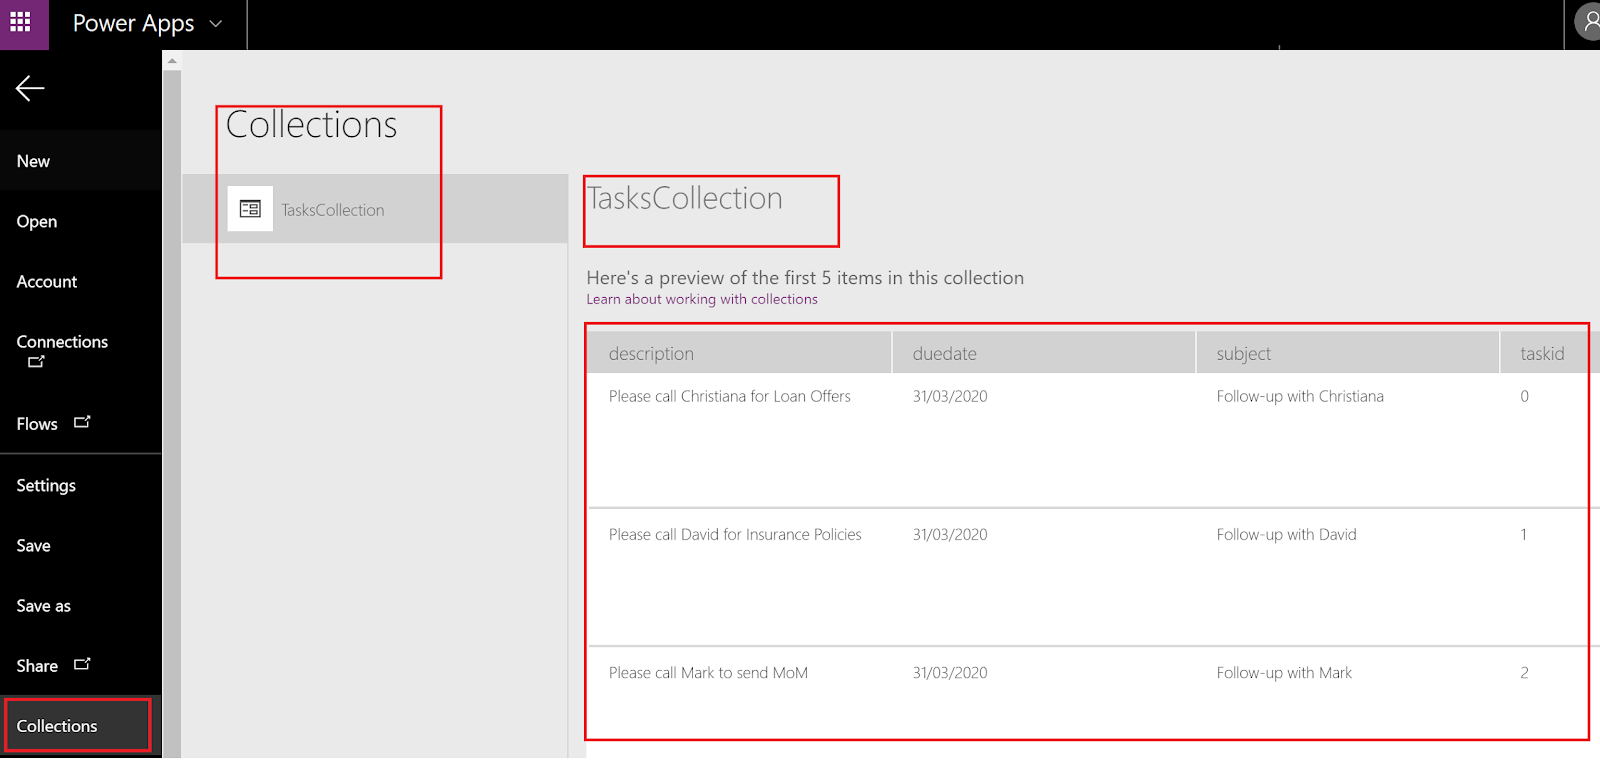Open the user account avatar icon
Viewport: 1600px width, 770px height.
(1590, 21)
